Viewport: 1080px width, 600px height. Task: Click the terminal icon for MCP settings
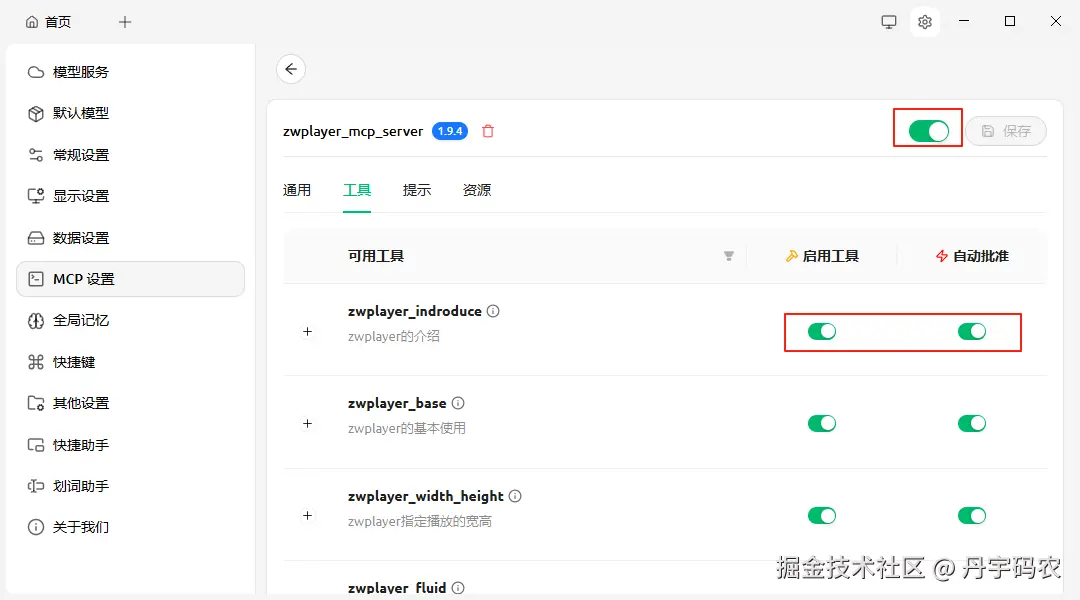[36, 279]
